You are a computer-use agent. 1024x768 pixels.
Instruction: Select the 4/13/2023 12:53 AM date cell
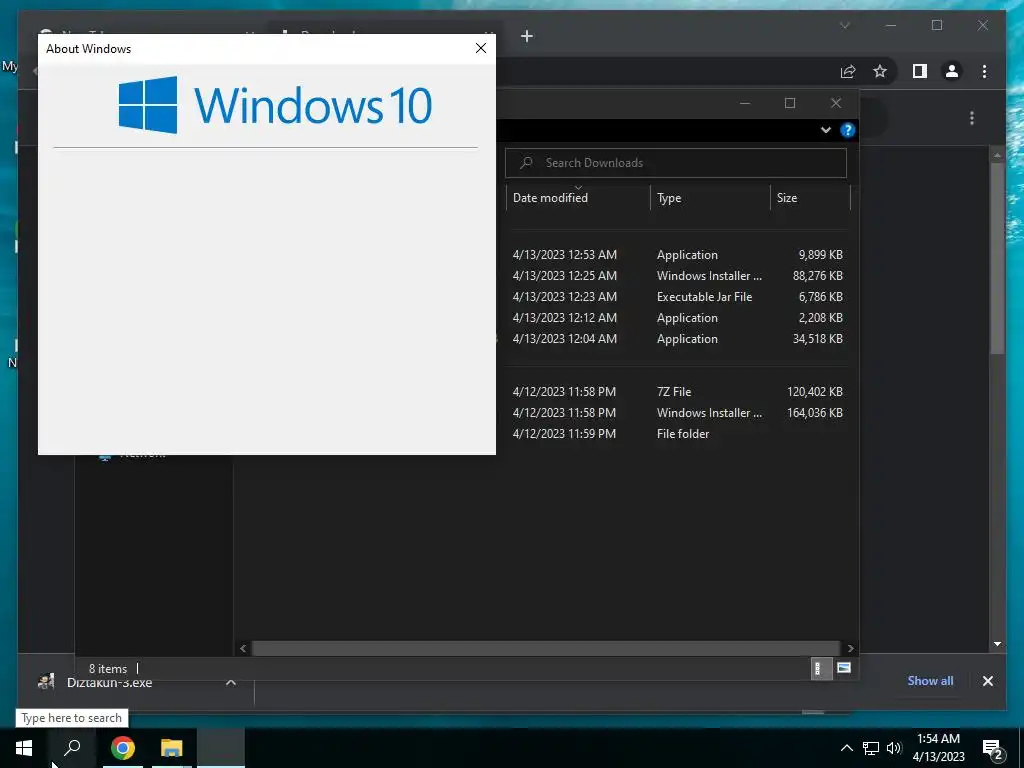pos(564,255)
